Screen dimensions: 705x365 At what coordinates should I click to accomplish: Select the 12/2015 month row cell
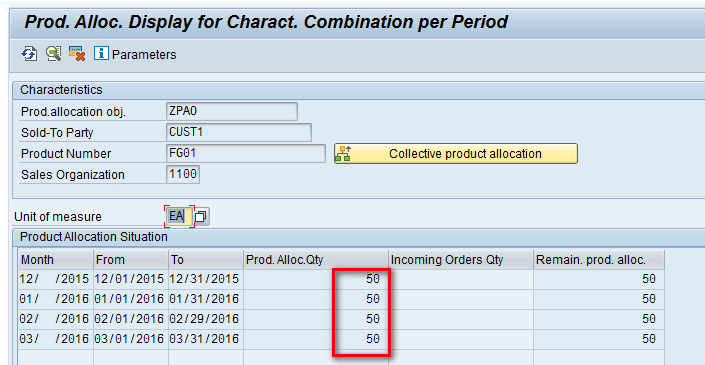[56, 279]
